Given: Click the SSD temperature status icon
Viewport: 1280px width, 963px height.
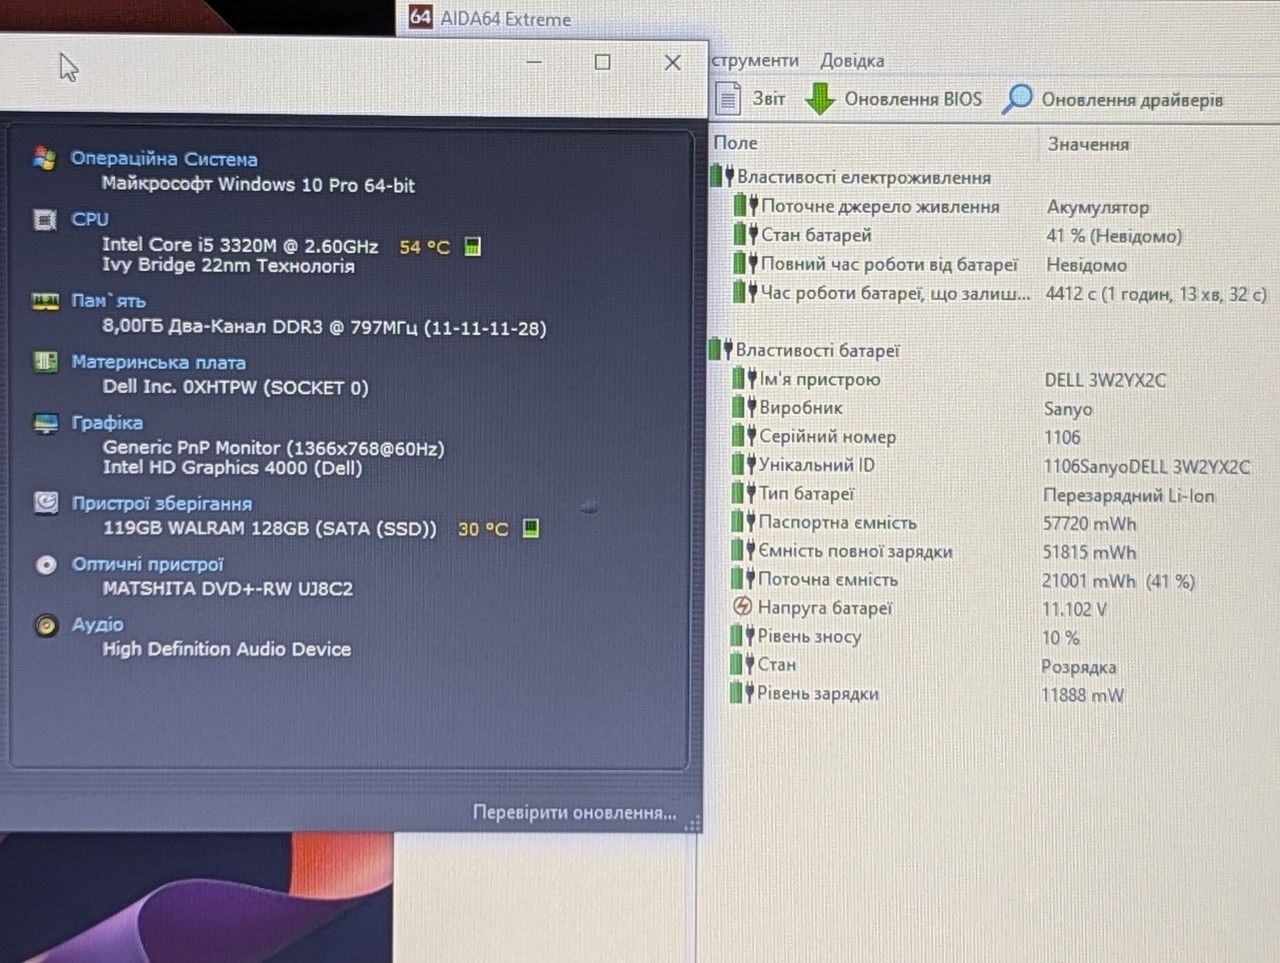Looking at the screenshot, I should click(x=531, y=527).
